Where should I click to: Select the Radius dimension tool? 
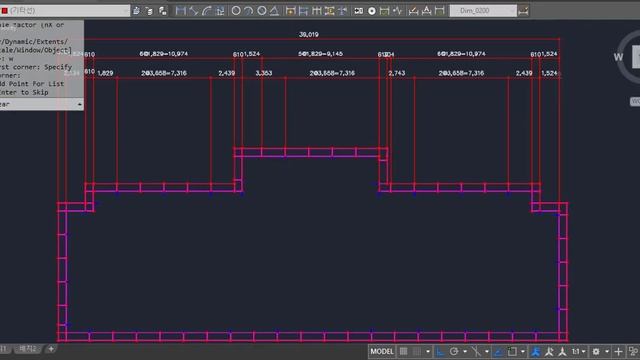(236, 11)
